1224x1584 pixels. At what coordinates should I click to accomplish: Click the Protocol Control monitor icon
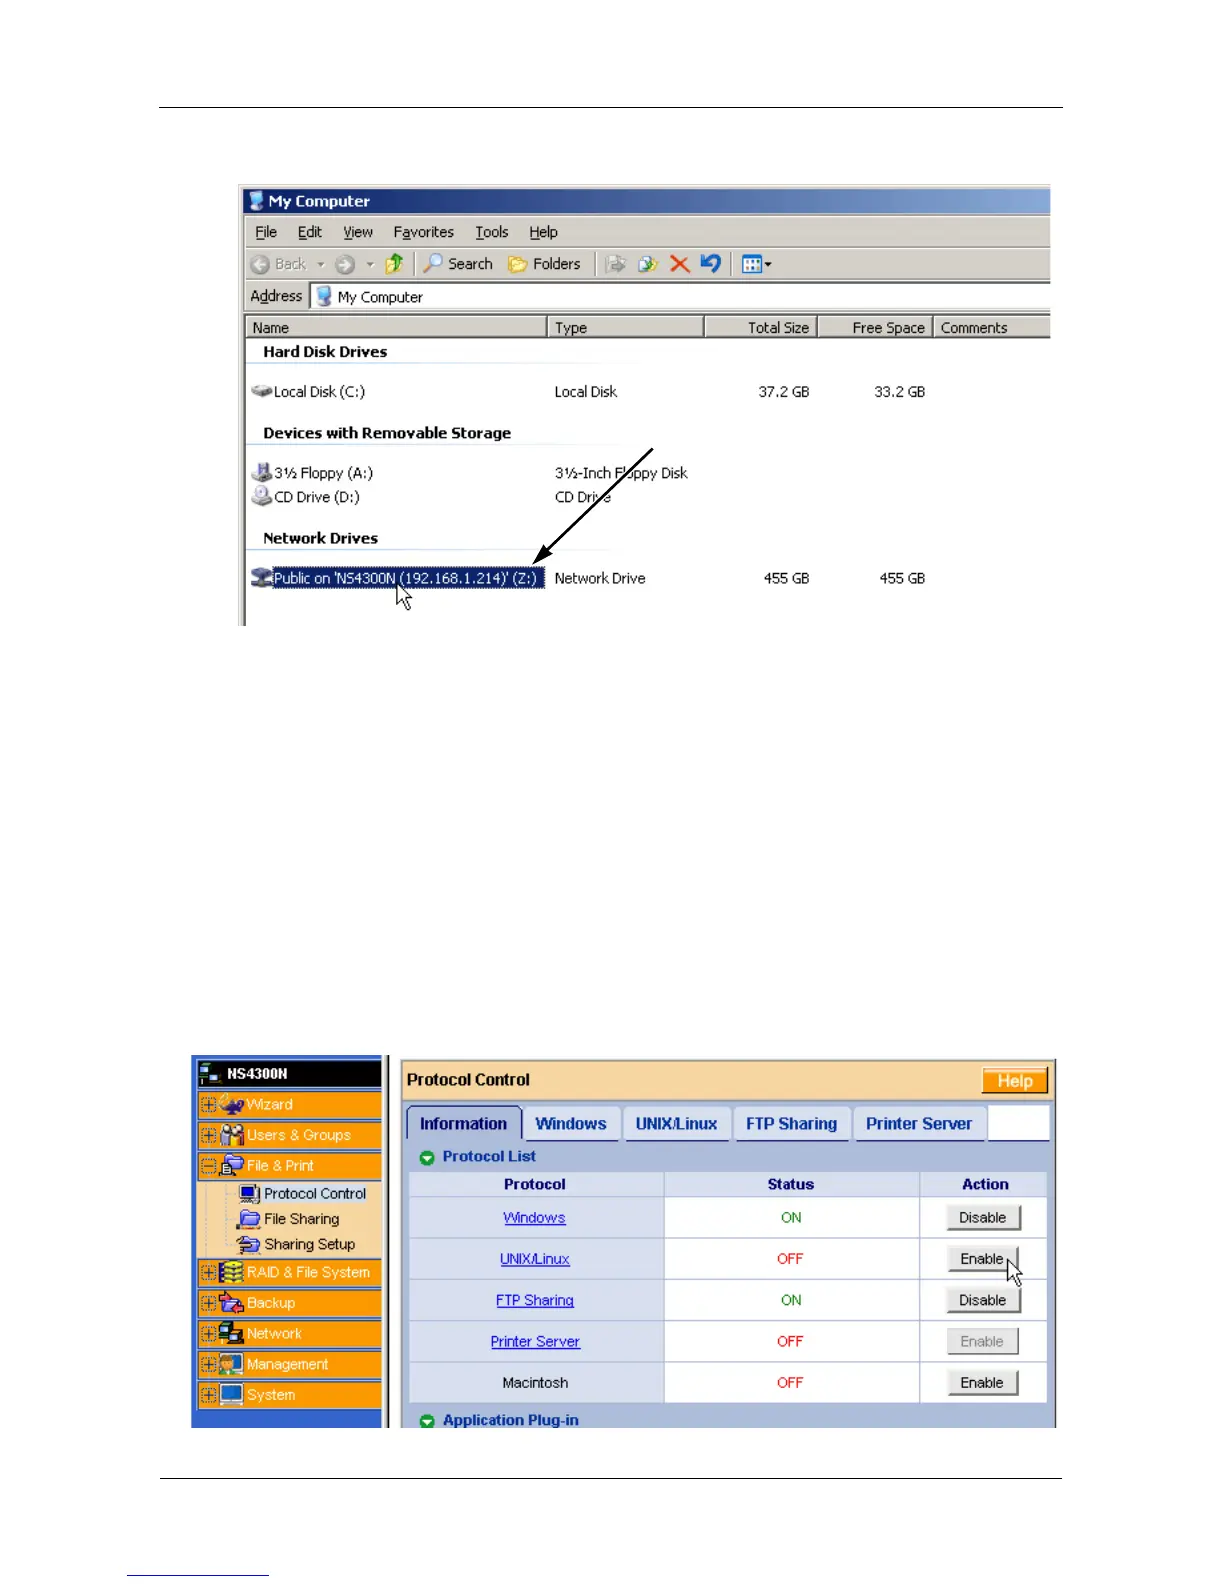250,1193
